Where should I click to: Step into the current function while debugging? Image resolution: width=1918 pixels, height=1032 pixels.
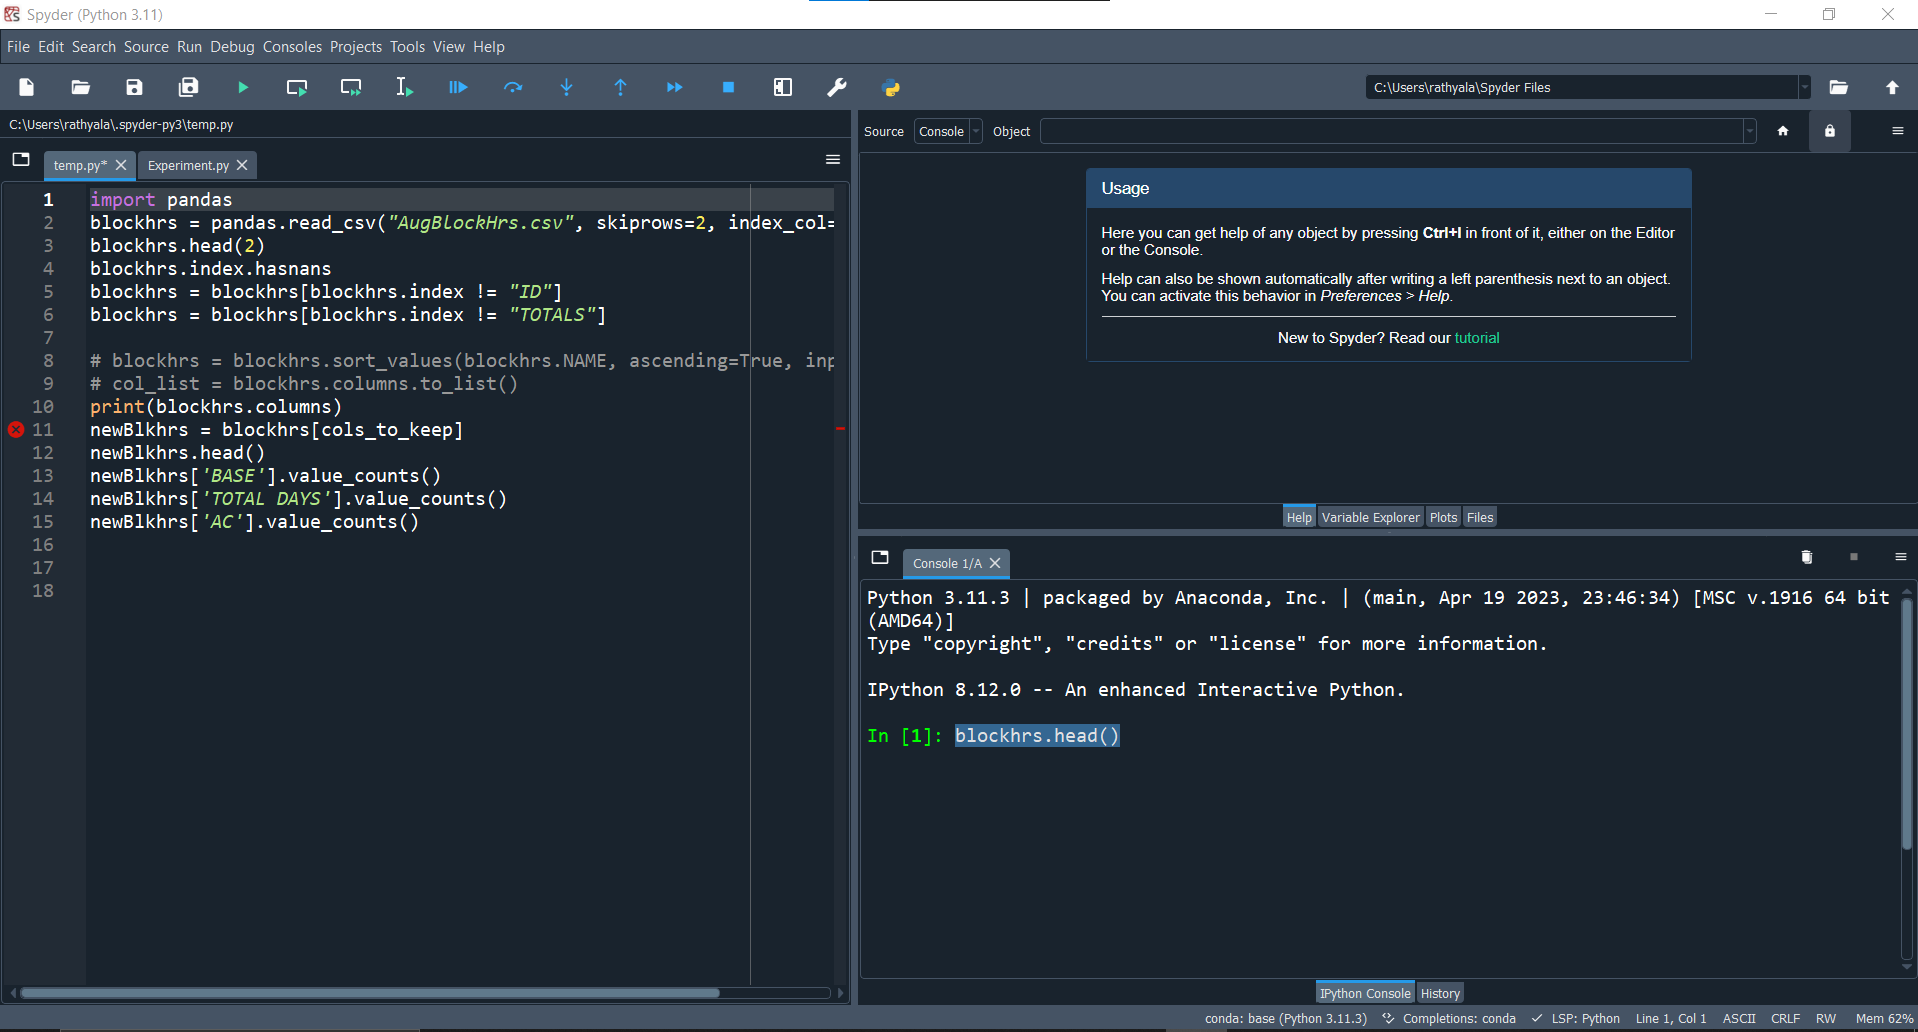coord(566,87)
